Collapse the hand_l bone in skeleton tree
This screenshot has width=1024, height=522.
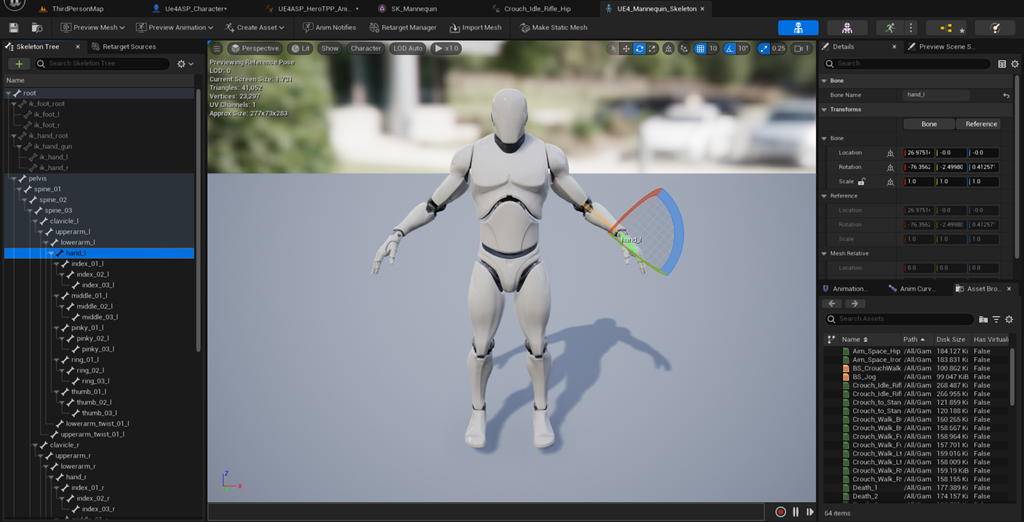51,253
